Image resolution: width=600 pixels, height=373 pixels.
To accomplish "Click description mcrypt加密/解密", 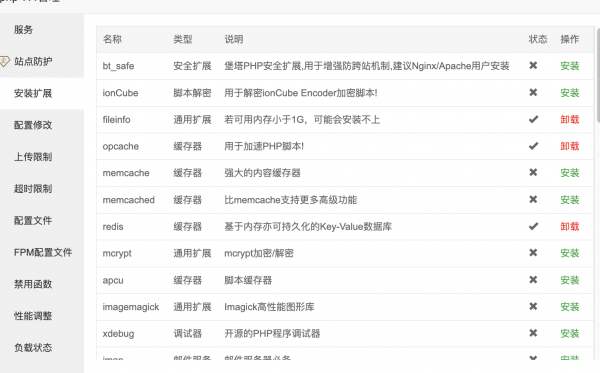I will [259, 253].
